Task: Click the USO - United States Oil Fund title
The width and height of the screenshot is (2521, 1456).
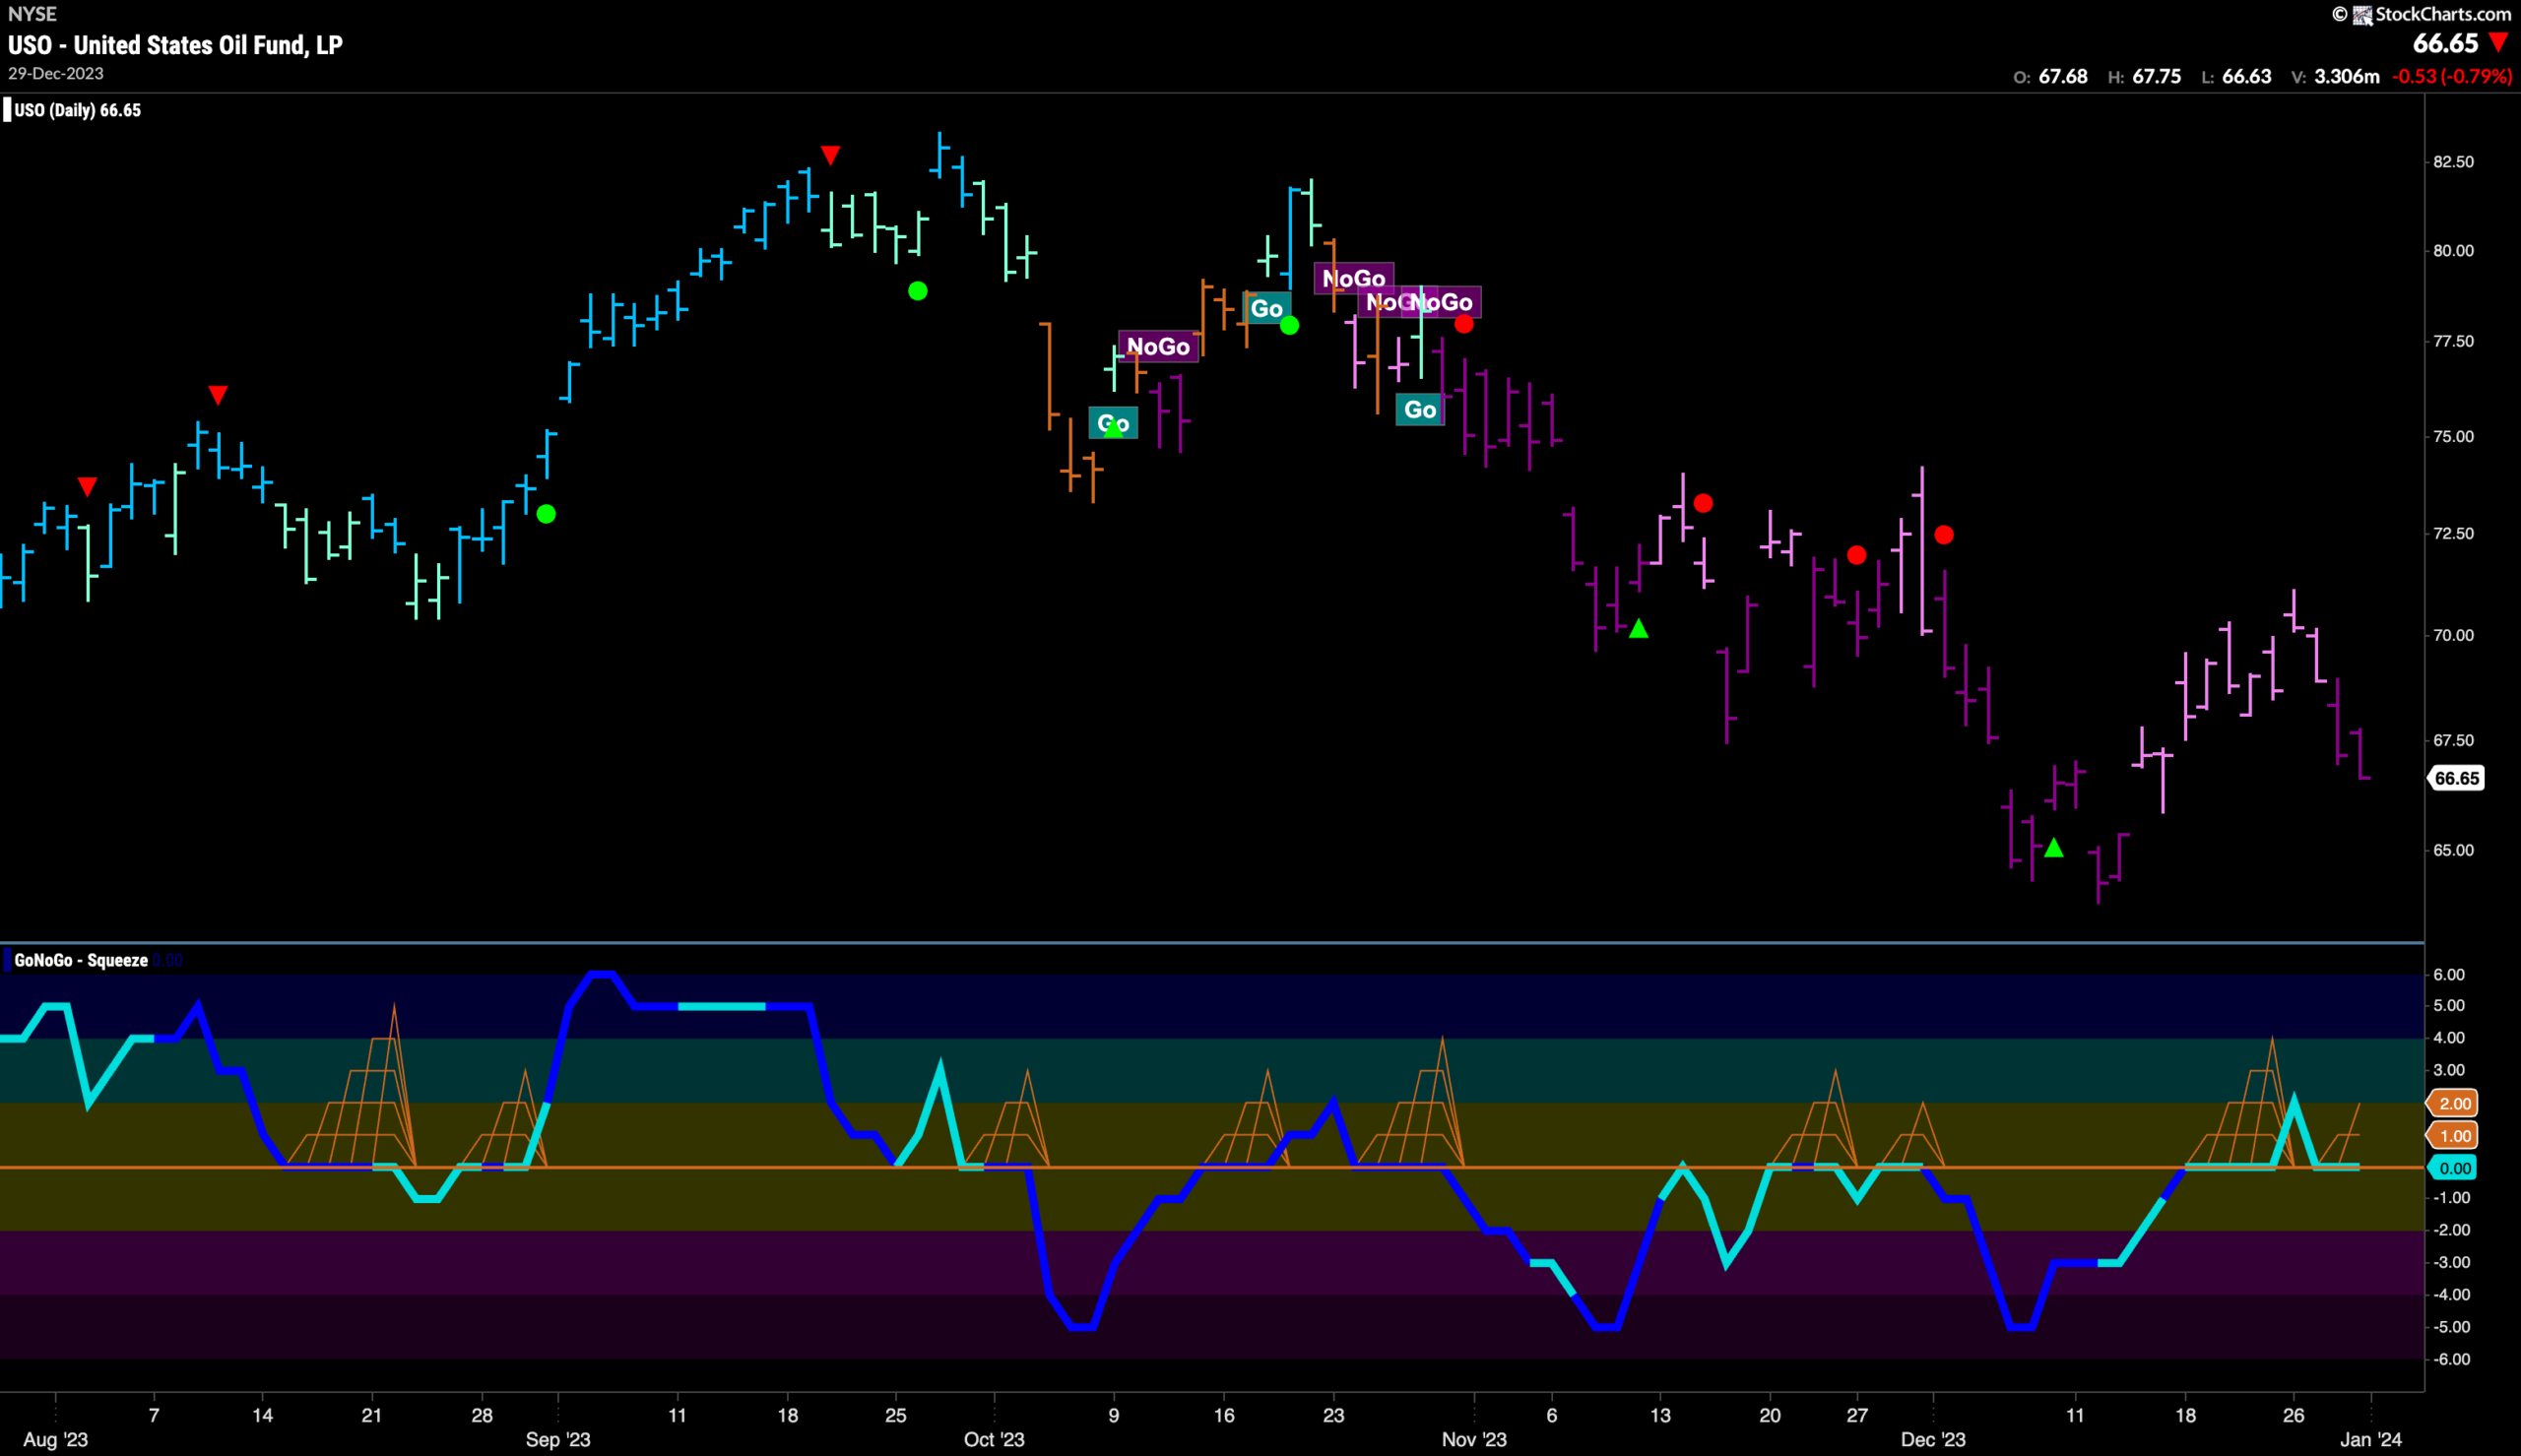Action: (175, 45)
